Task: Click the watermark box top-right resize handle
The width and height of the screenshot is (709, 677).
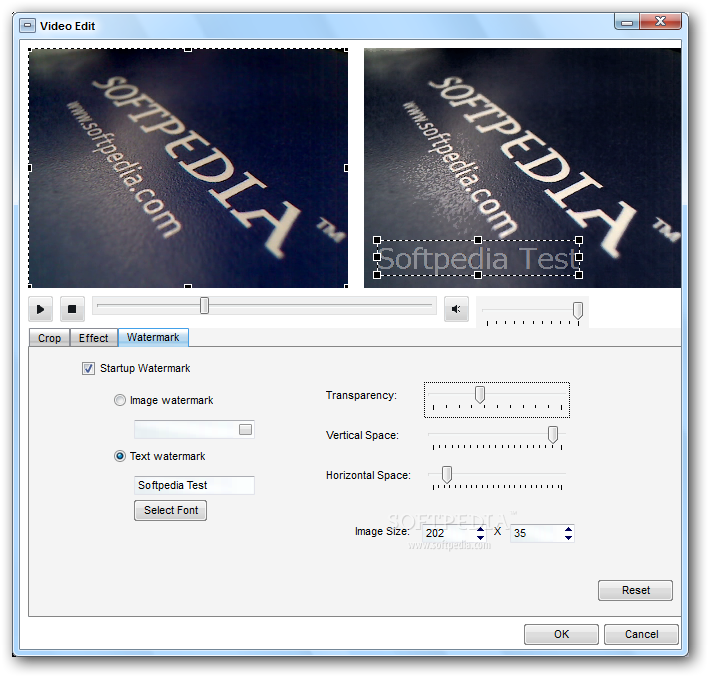Action: pos(579,240)
